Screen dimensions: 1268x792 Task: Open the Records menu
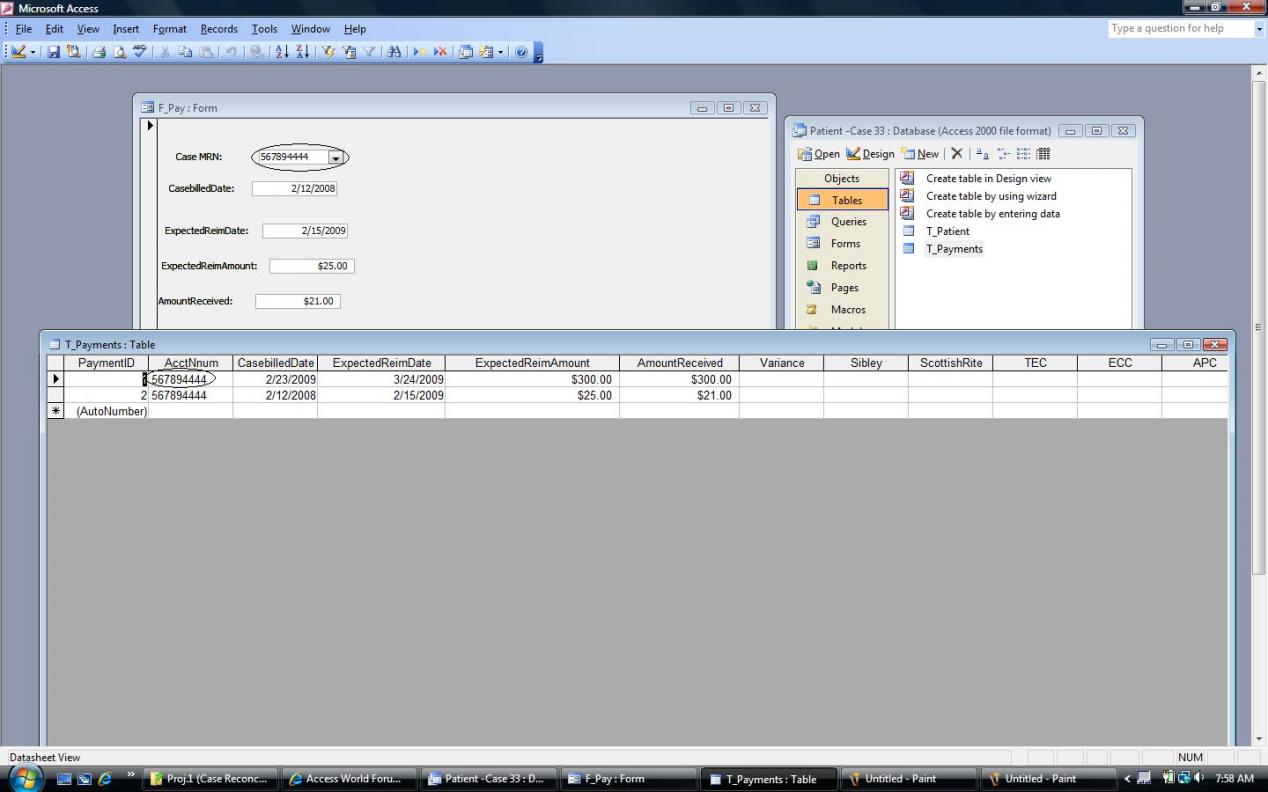tap(219, 29)
